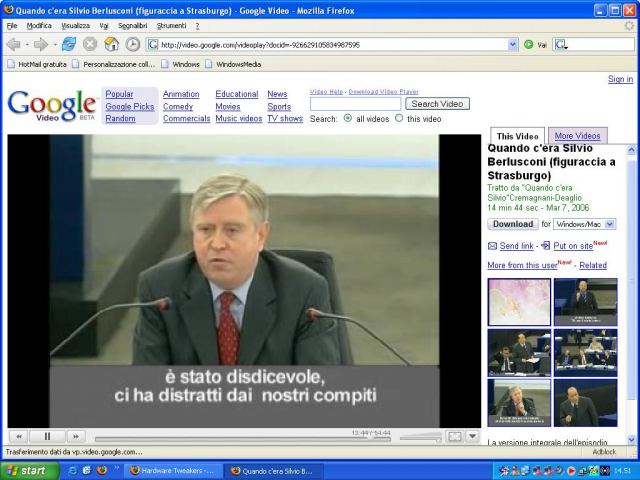Open Firefox from quick launch icon
This screenshot has width=640, height=480.
(x=102, y=470)
